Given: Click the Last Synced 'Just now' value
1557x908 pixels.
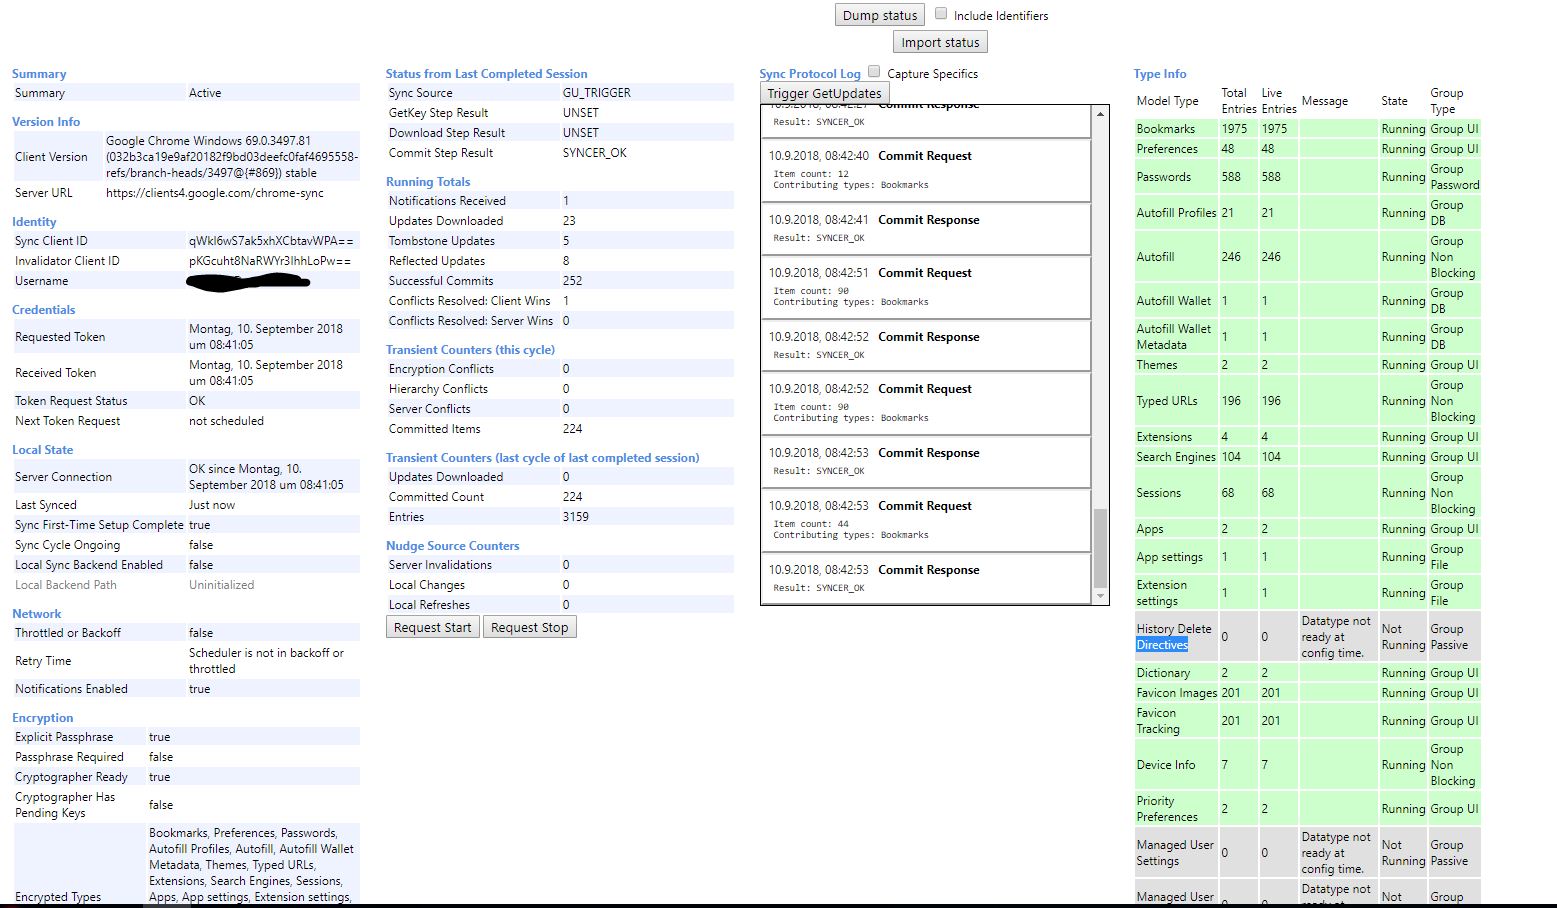Looking at the screenshot, I should (212, 505).
